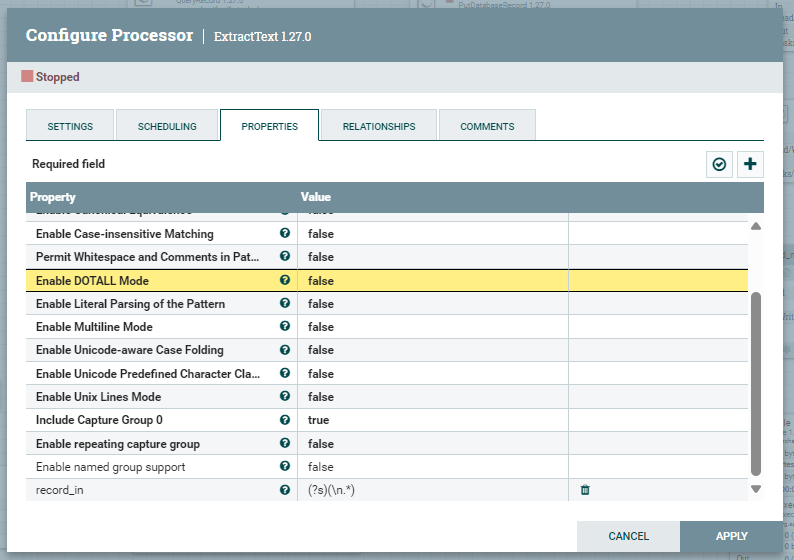Click help icon for Enable Multiline Mode
Screen dimensions: 794x560
click(285, 326)
